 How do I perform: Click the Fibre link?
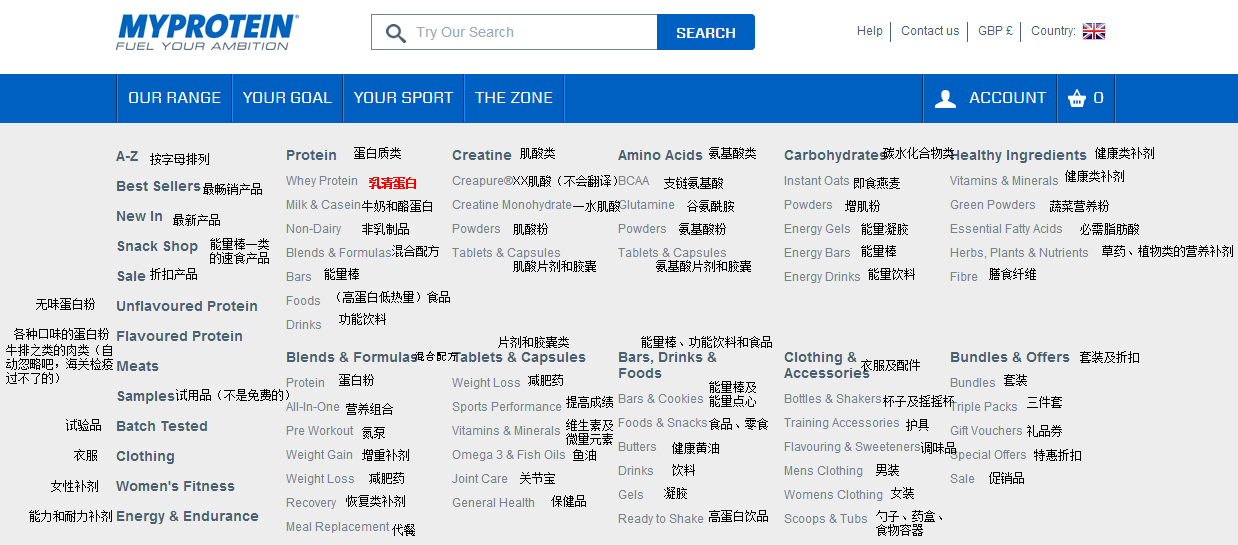pos(964,277)
